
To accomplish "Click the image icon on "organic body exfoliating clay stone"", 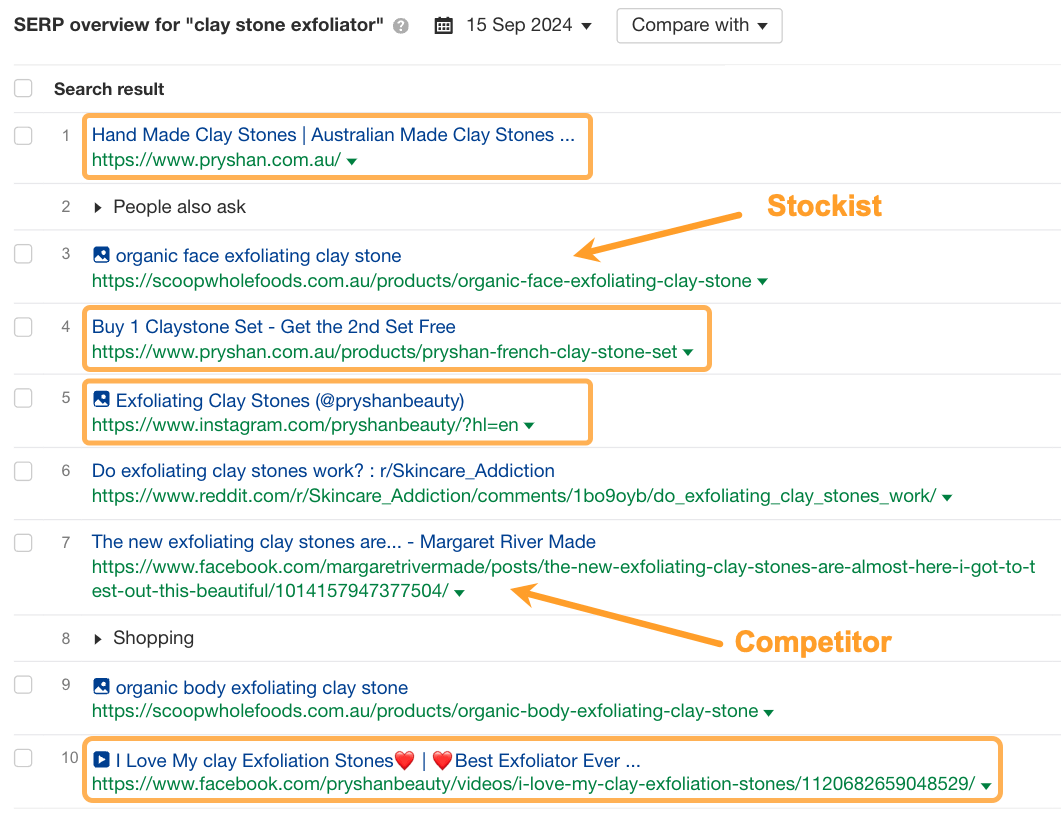I will click(101, 687).
